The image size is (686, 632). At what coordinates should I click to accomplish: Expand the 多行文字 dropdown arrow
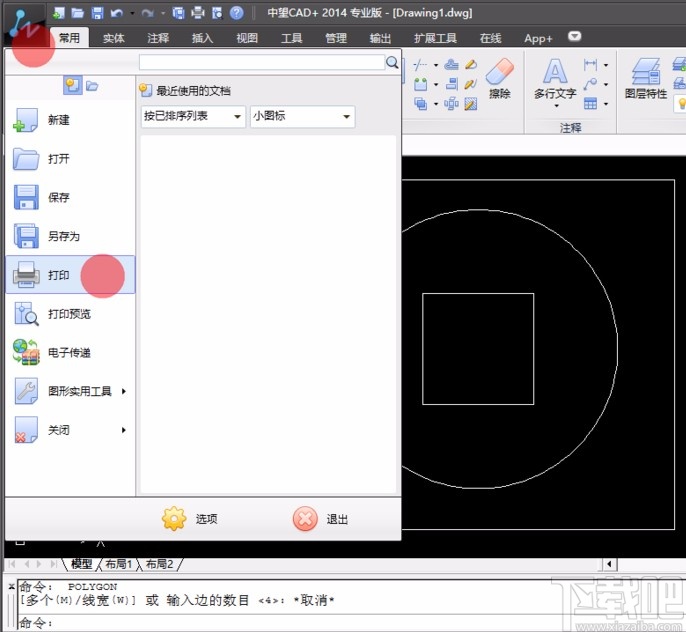[x=556, y=106]
